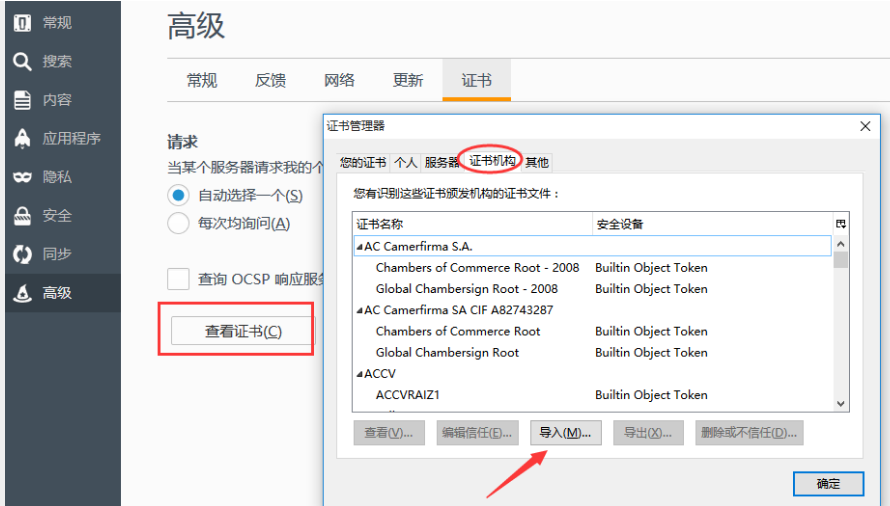Screen dimensions: 890x506
Task: Open 其他 tab in certificate manager
Action: tap(536, 162)
